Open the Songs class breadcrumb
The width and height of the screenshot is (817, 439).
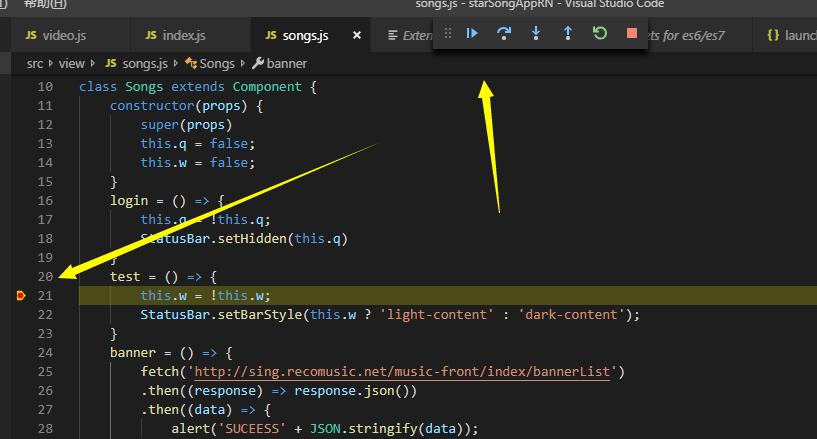coord(211,64)
